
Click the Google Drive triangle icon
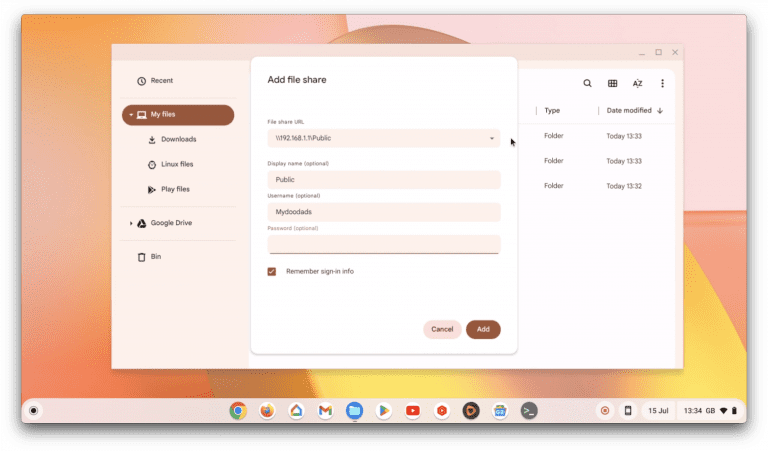142,224
